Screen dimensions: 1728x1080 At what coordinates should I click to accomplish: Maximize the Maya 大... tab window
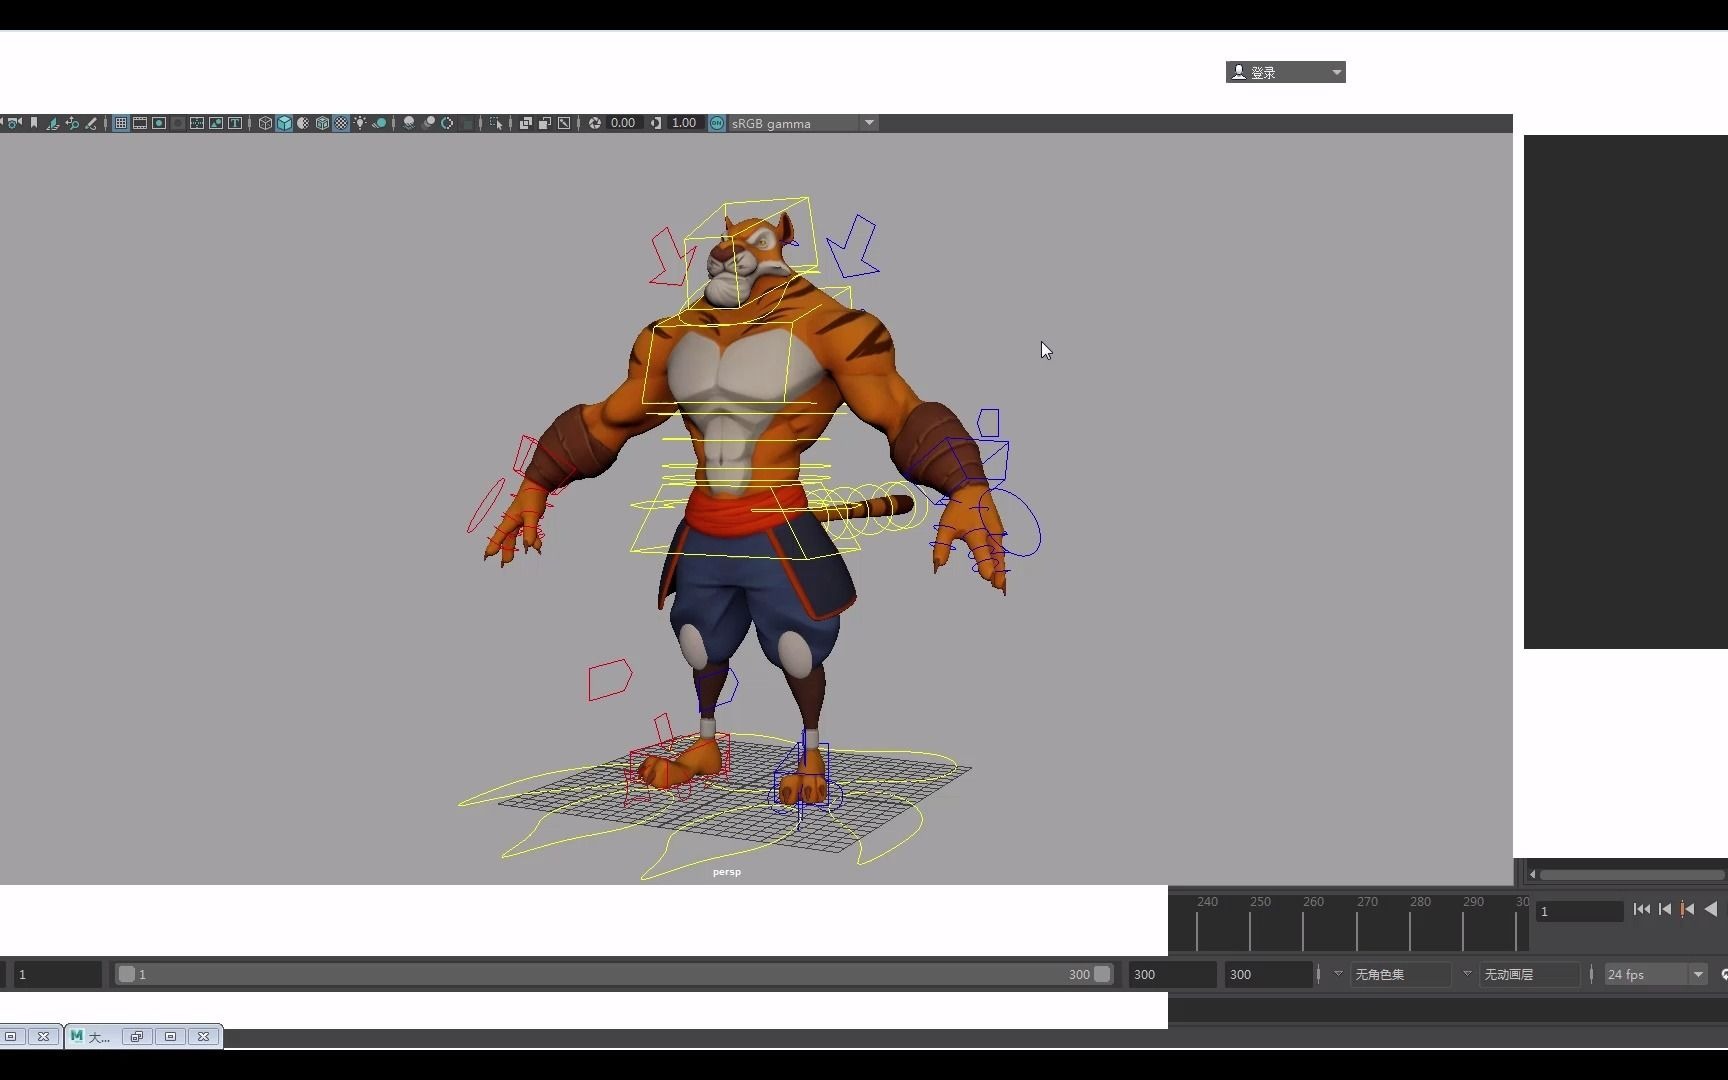(170, 1037)
